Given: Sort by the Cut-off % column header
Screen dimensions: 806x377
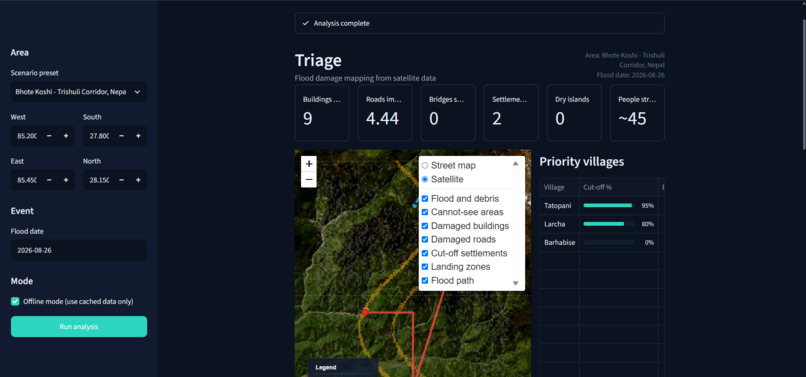Looking at the screenshot, I should click(619, 187).
